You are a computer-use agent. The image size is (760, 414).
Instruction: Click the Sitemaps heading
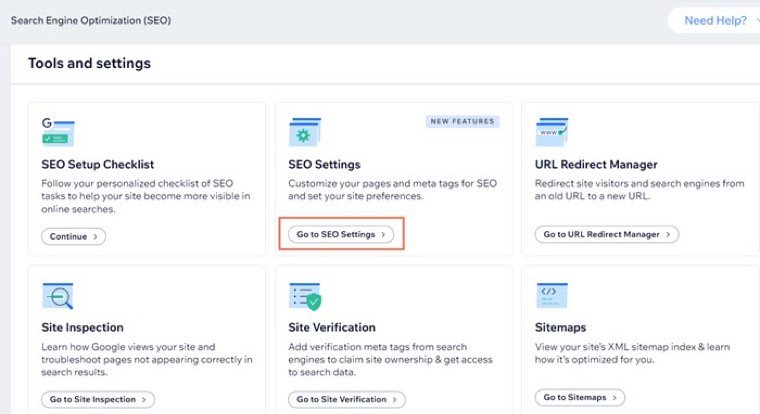point(560,327)
